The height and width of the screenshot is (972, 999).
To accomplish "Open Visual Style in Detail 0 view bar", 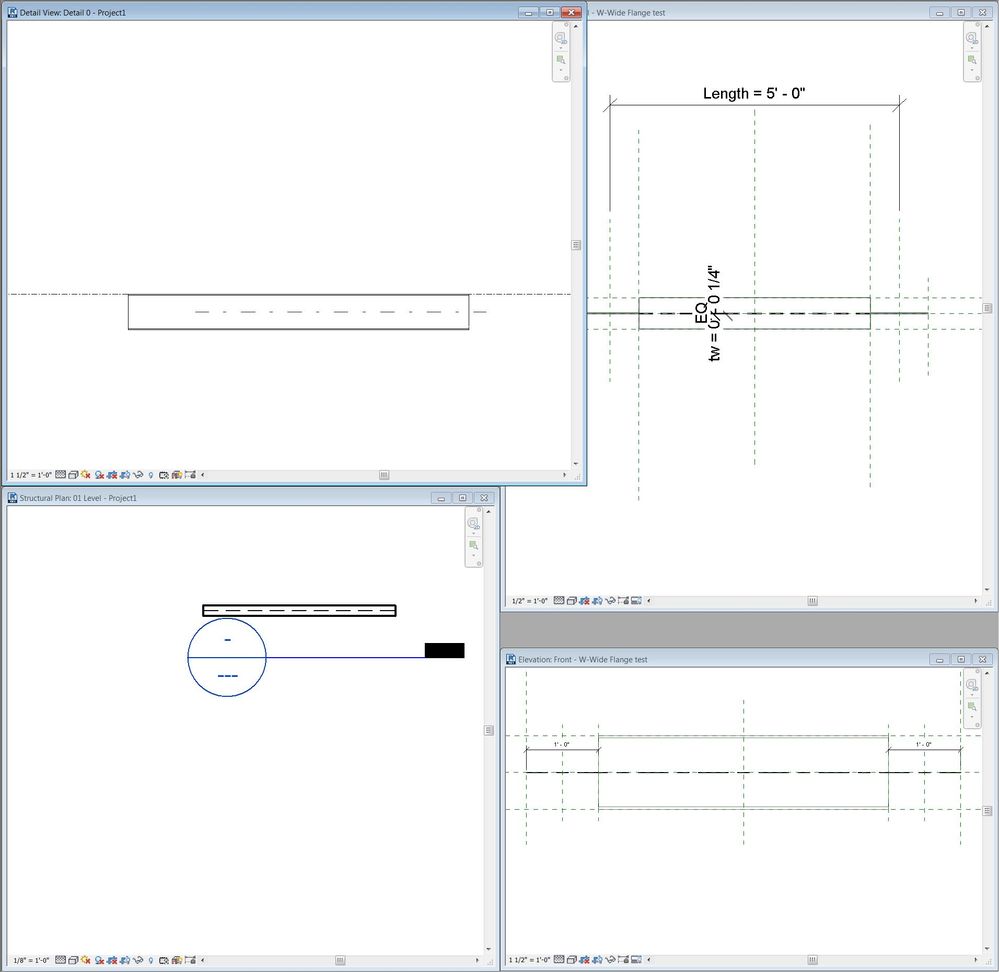I will point(73,475).
